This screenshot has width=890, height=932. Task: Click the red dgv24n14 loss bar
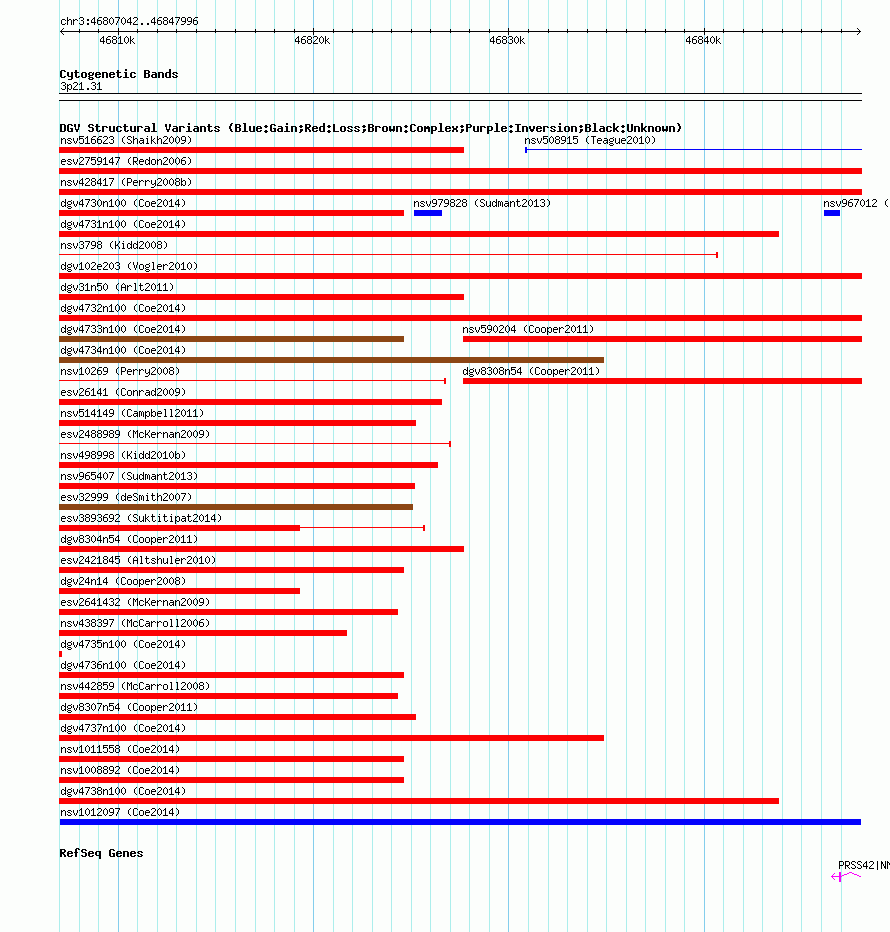point(180,591)
